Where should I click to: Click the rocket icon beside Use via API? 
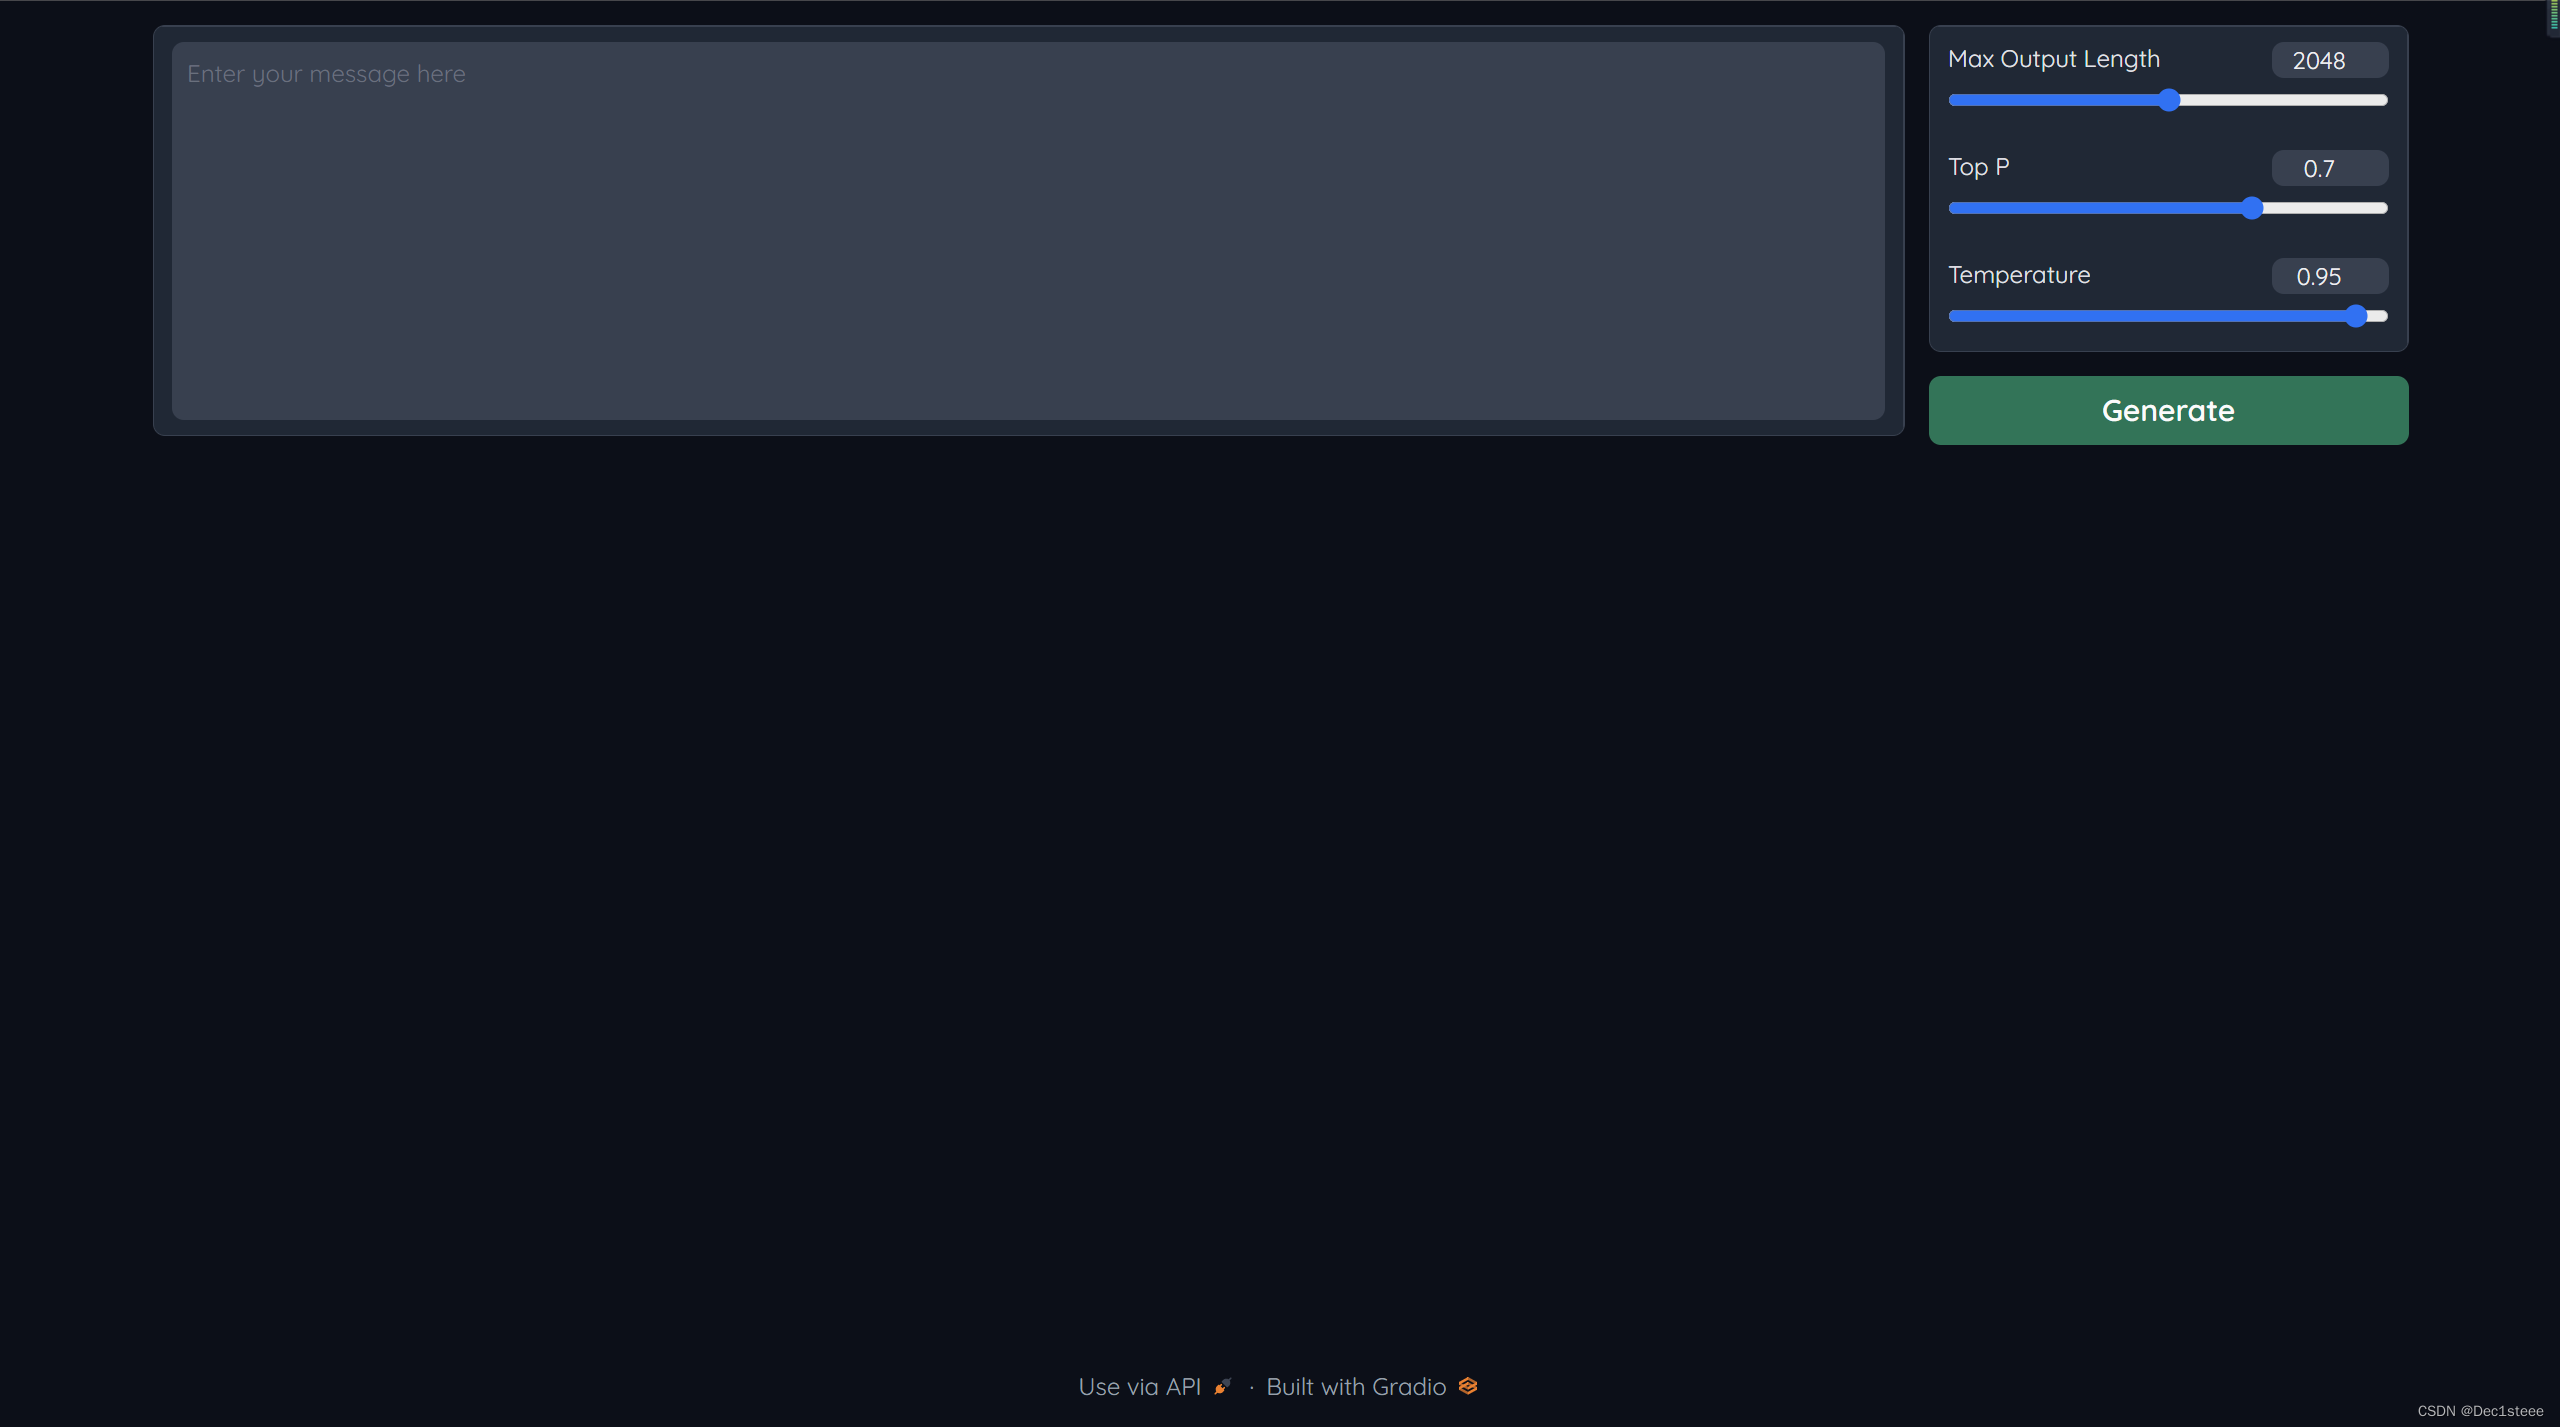coord(1222,1387)
